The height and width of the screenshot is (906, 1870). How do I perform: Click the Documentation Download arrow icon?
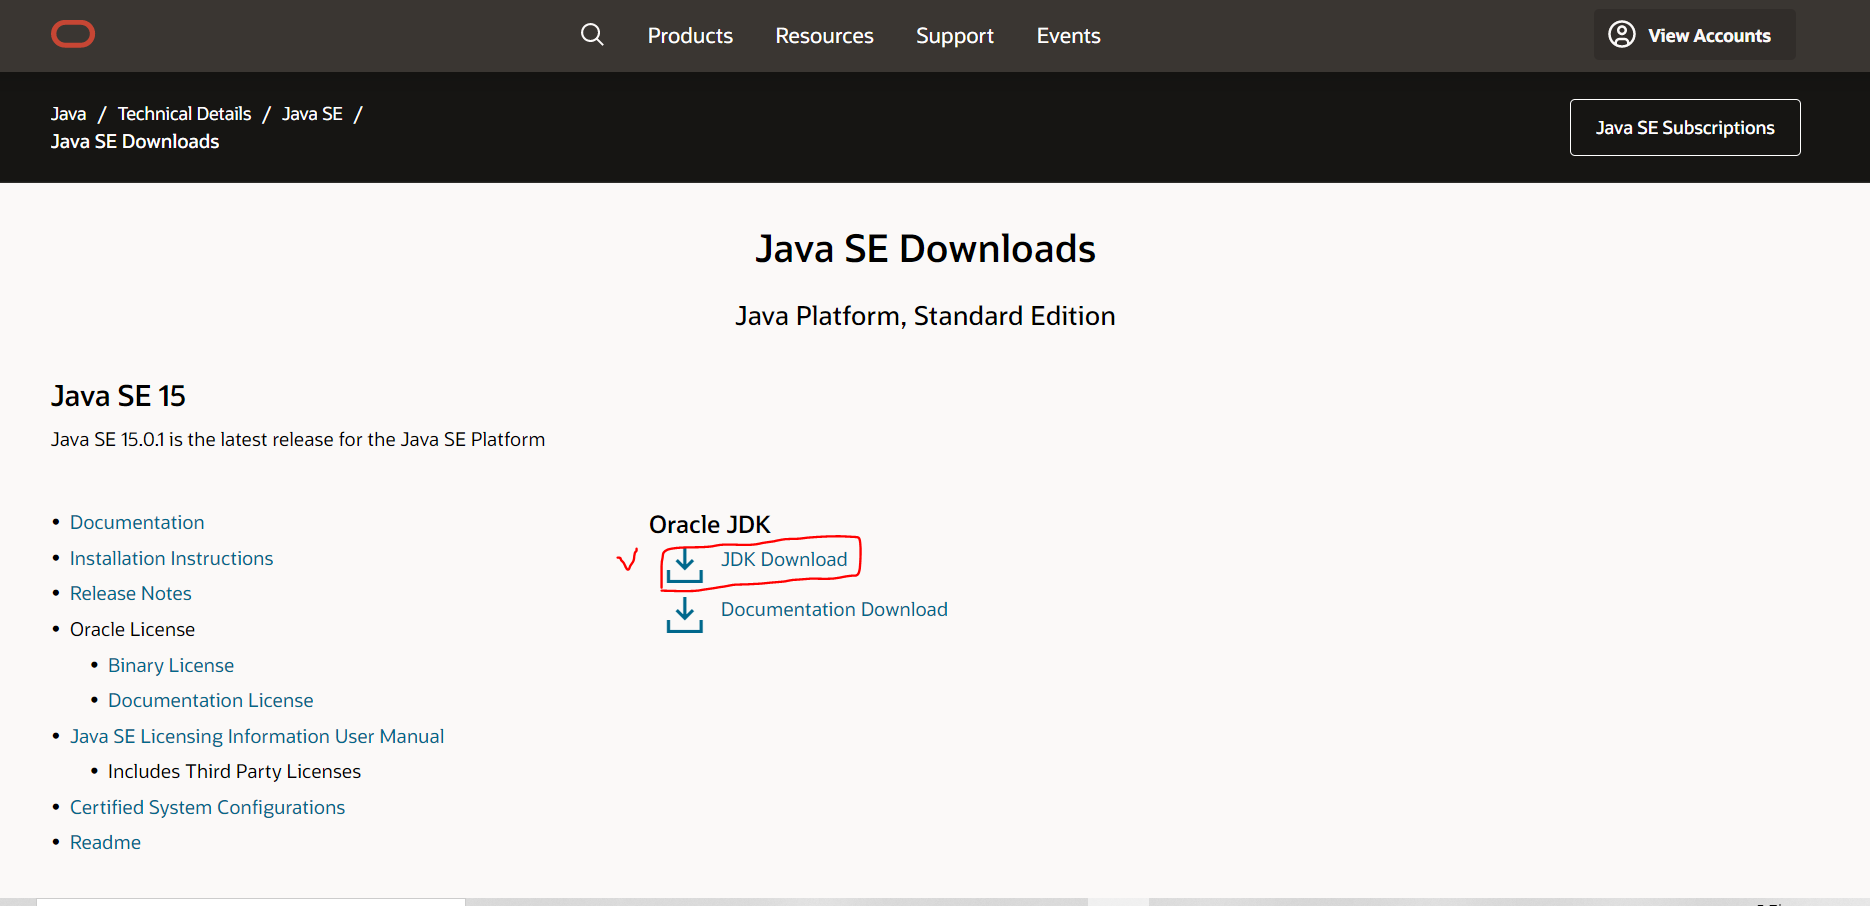point(685,615)
